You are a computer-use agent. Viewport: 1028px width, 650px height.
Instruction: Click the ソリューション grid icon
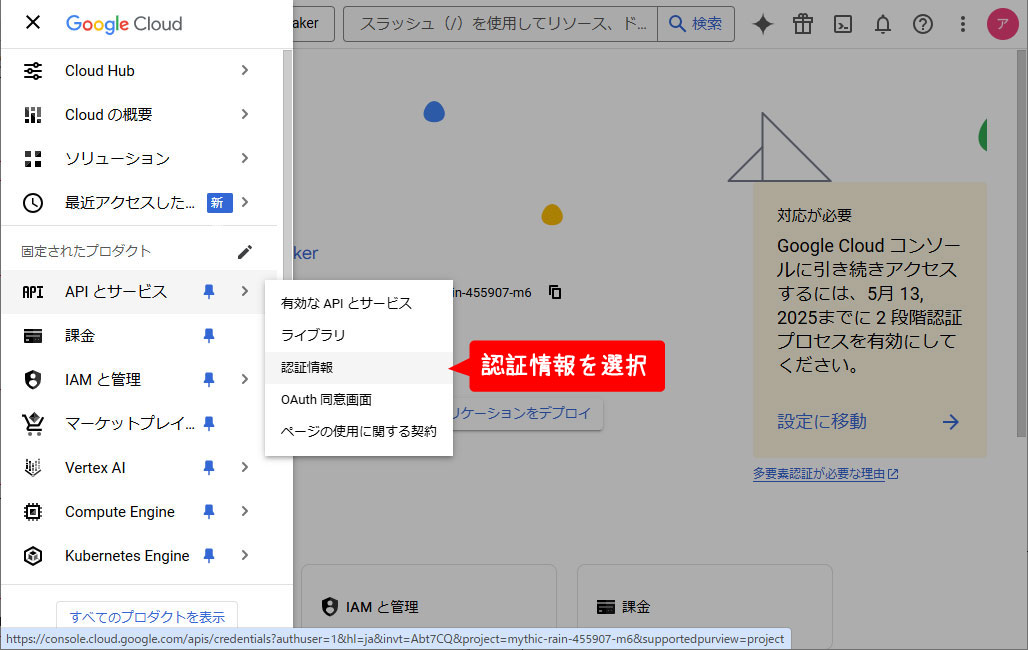33,159
